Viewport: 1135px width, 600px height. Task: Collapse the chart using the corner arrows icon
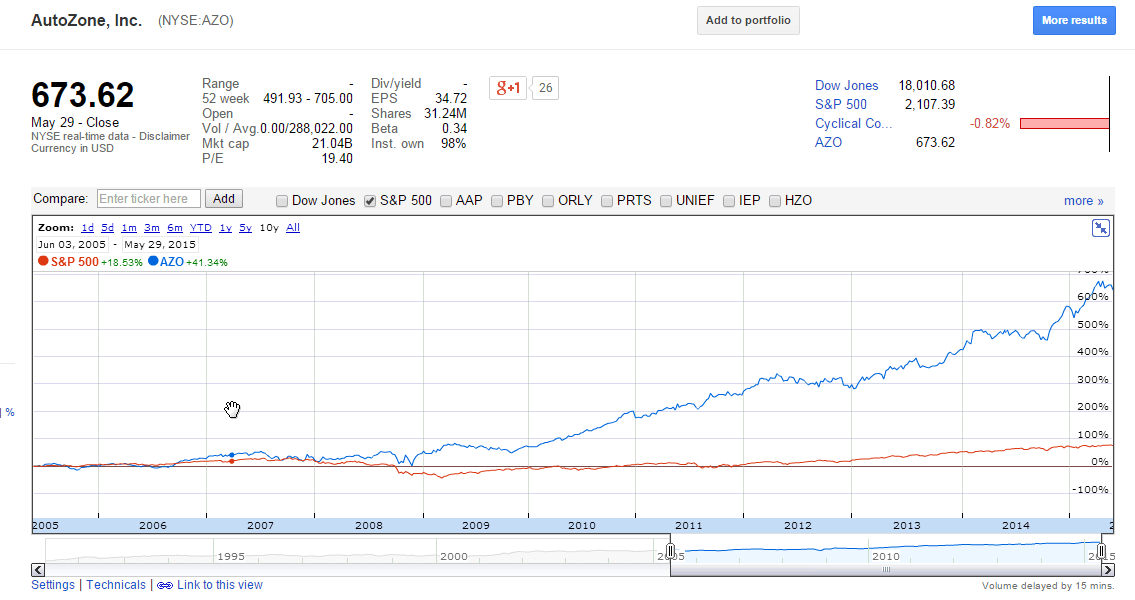[1100, 229]
